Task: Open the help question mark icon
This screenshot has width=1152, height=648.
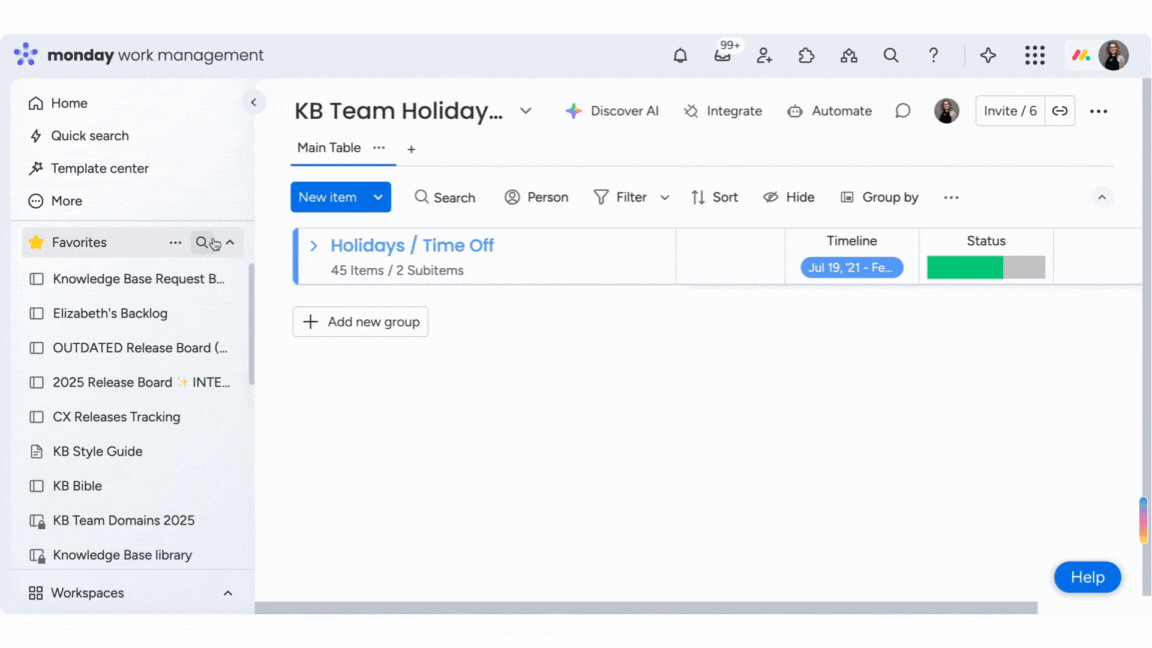Action: click(933, 55)
